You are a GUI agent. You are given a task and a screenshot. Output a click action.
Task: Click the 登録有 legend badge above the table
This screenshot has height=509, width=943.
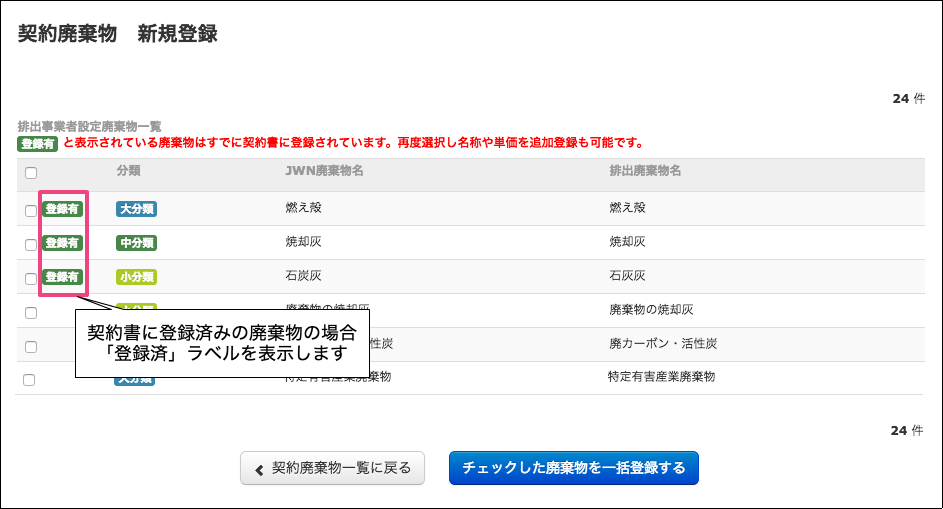point(38,143)
